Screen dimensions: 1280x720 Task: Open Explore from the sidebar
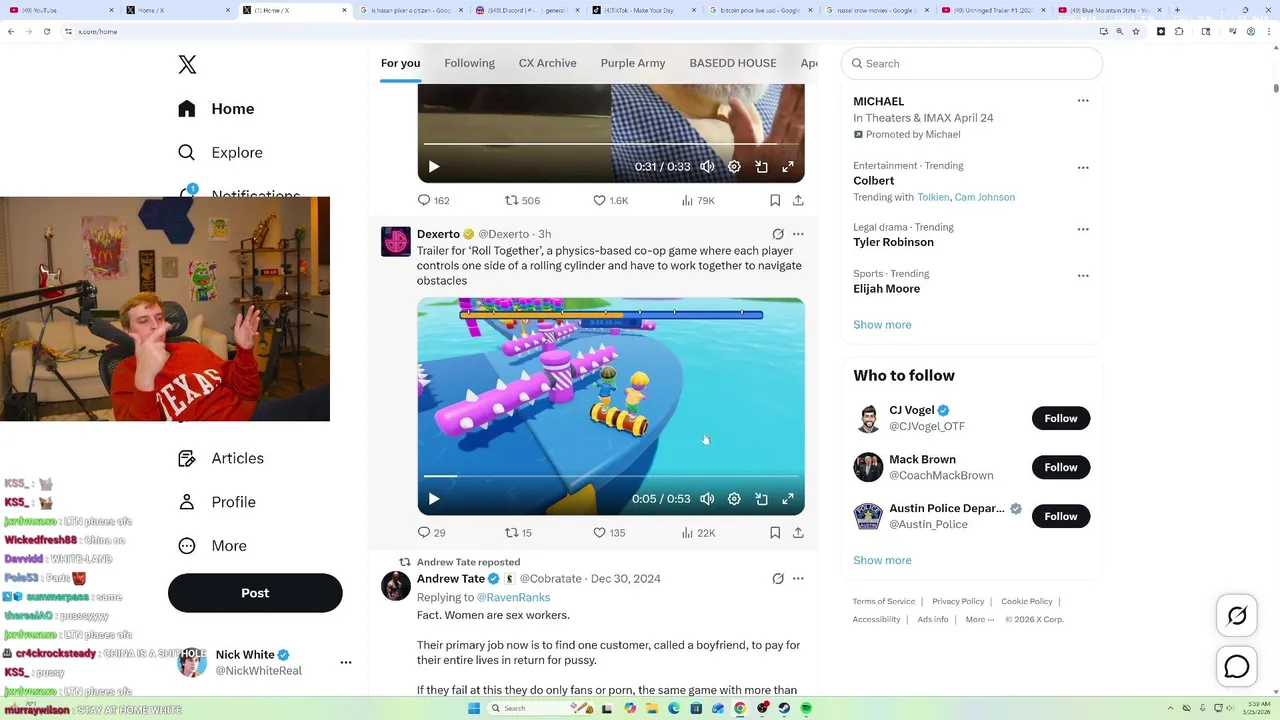click(x=220, y=153)
